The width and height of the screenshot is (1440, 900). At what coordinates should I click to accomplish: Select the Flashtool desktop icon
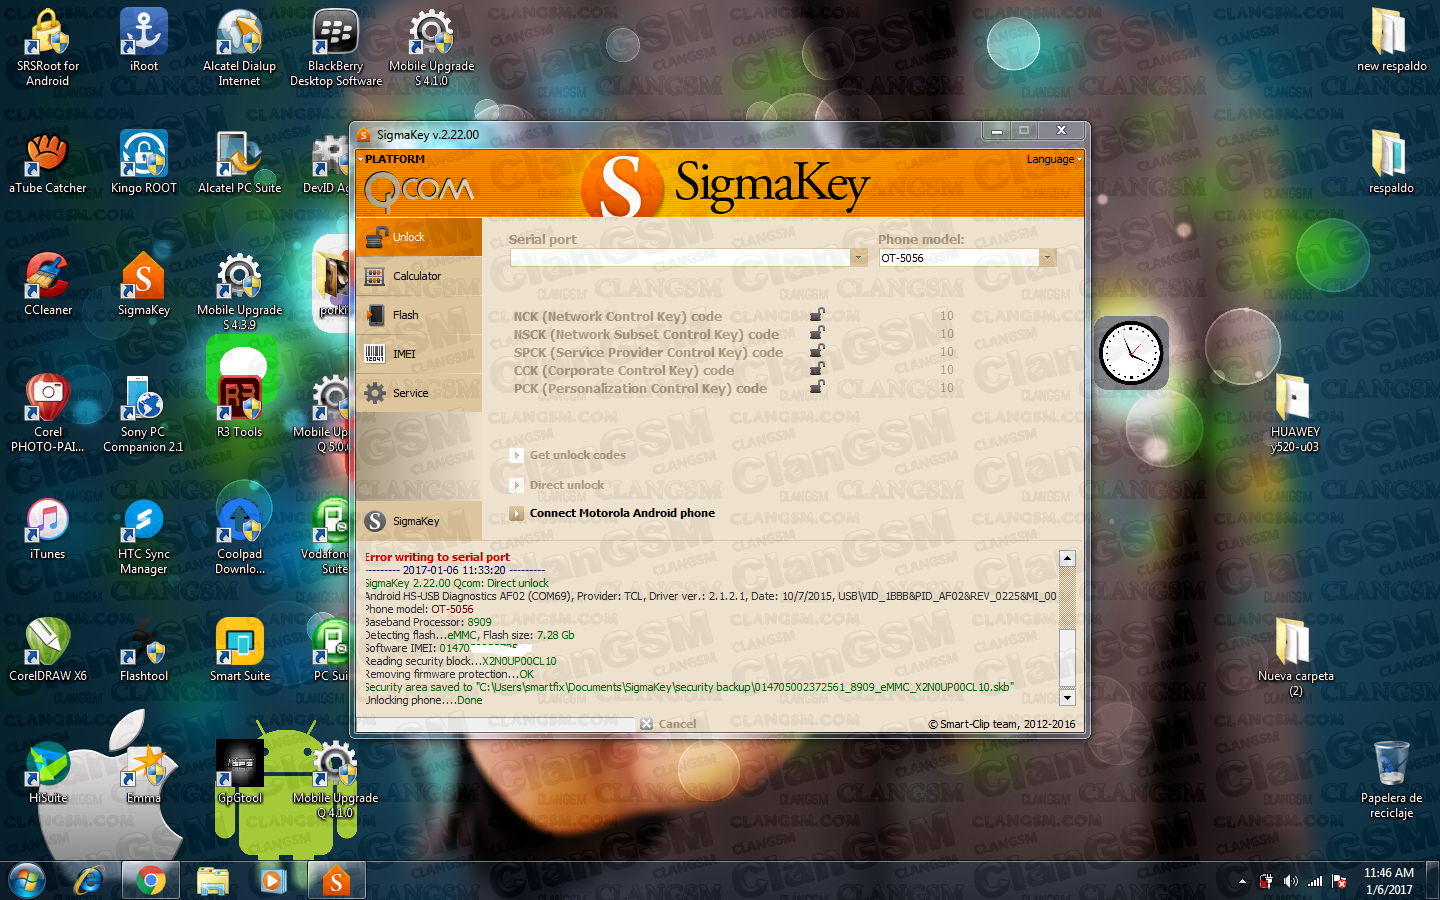(144, 651)
